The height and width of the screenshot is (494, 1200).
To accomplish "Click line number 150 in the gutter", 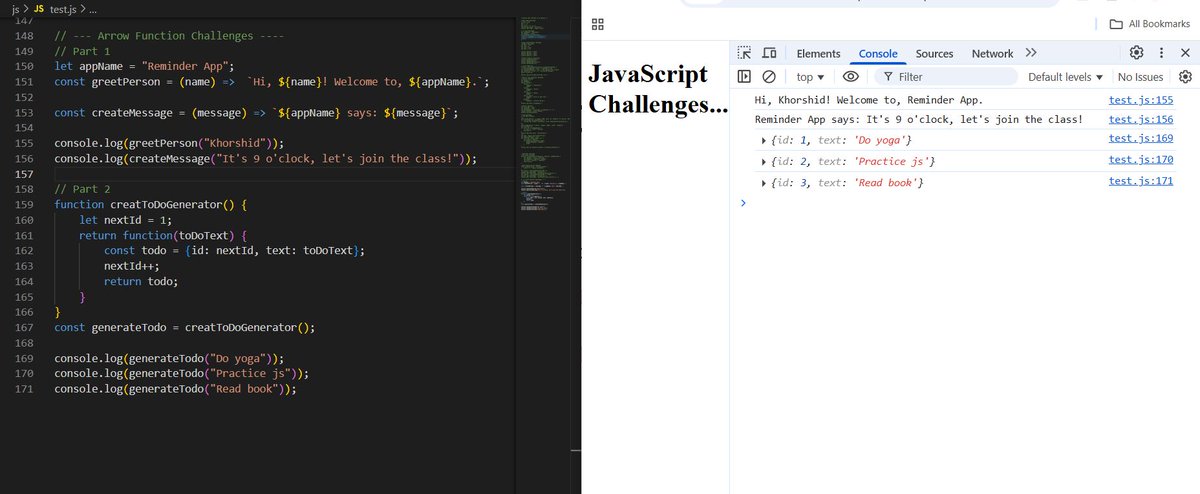I will coord(26,66).
